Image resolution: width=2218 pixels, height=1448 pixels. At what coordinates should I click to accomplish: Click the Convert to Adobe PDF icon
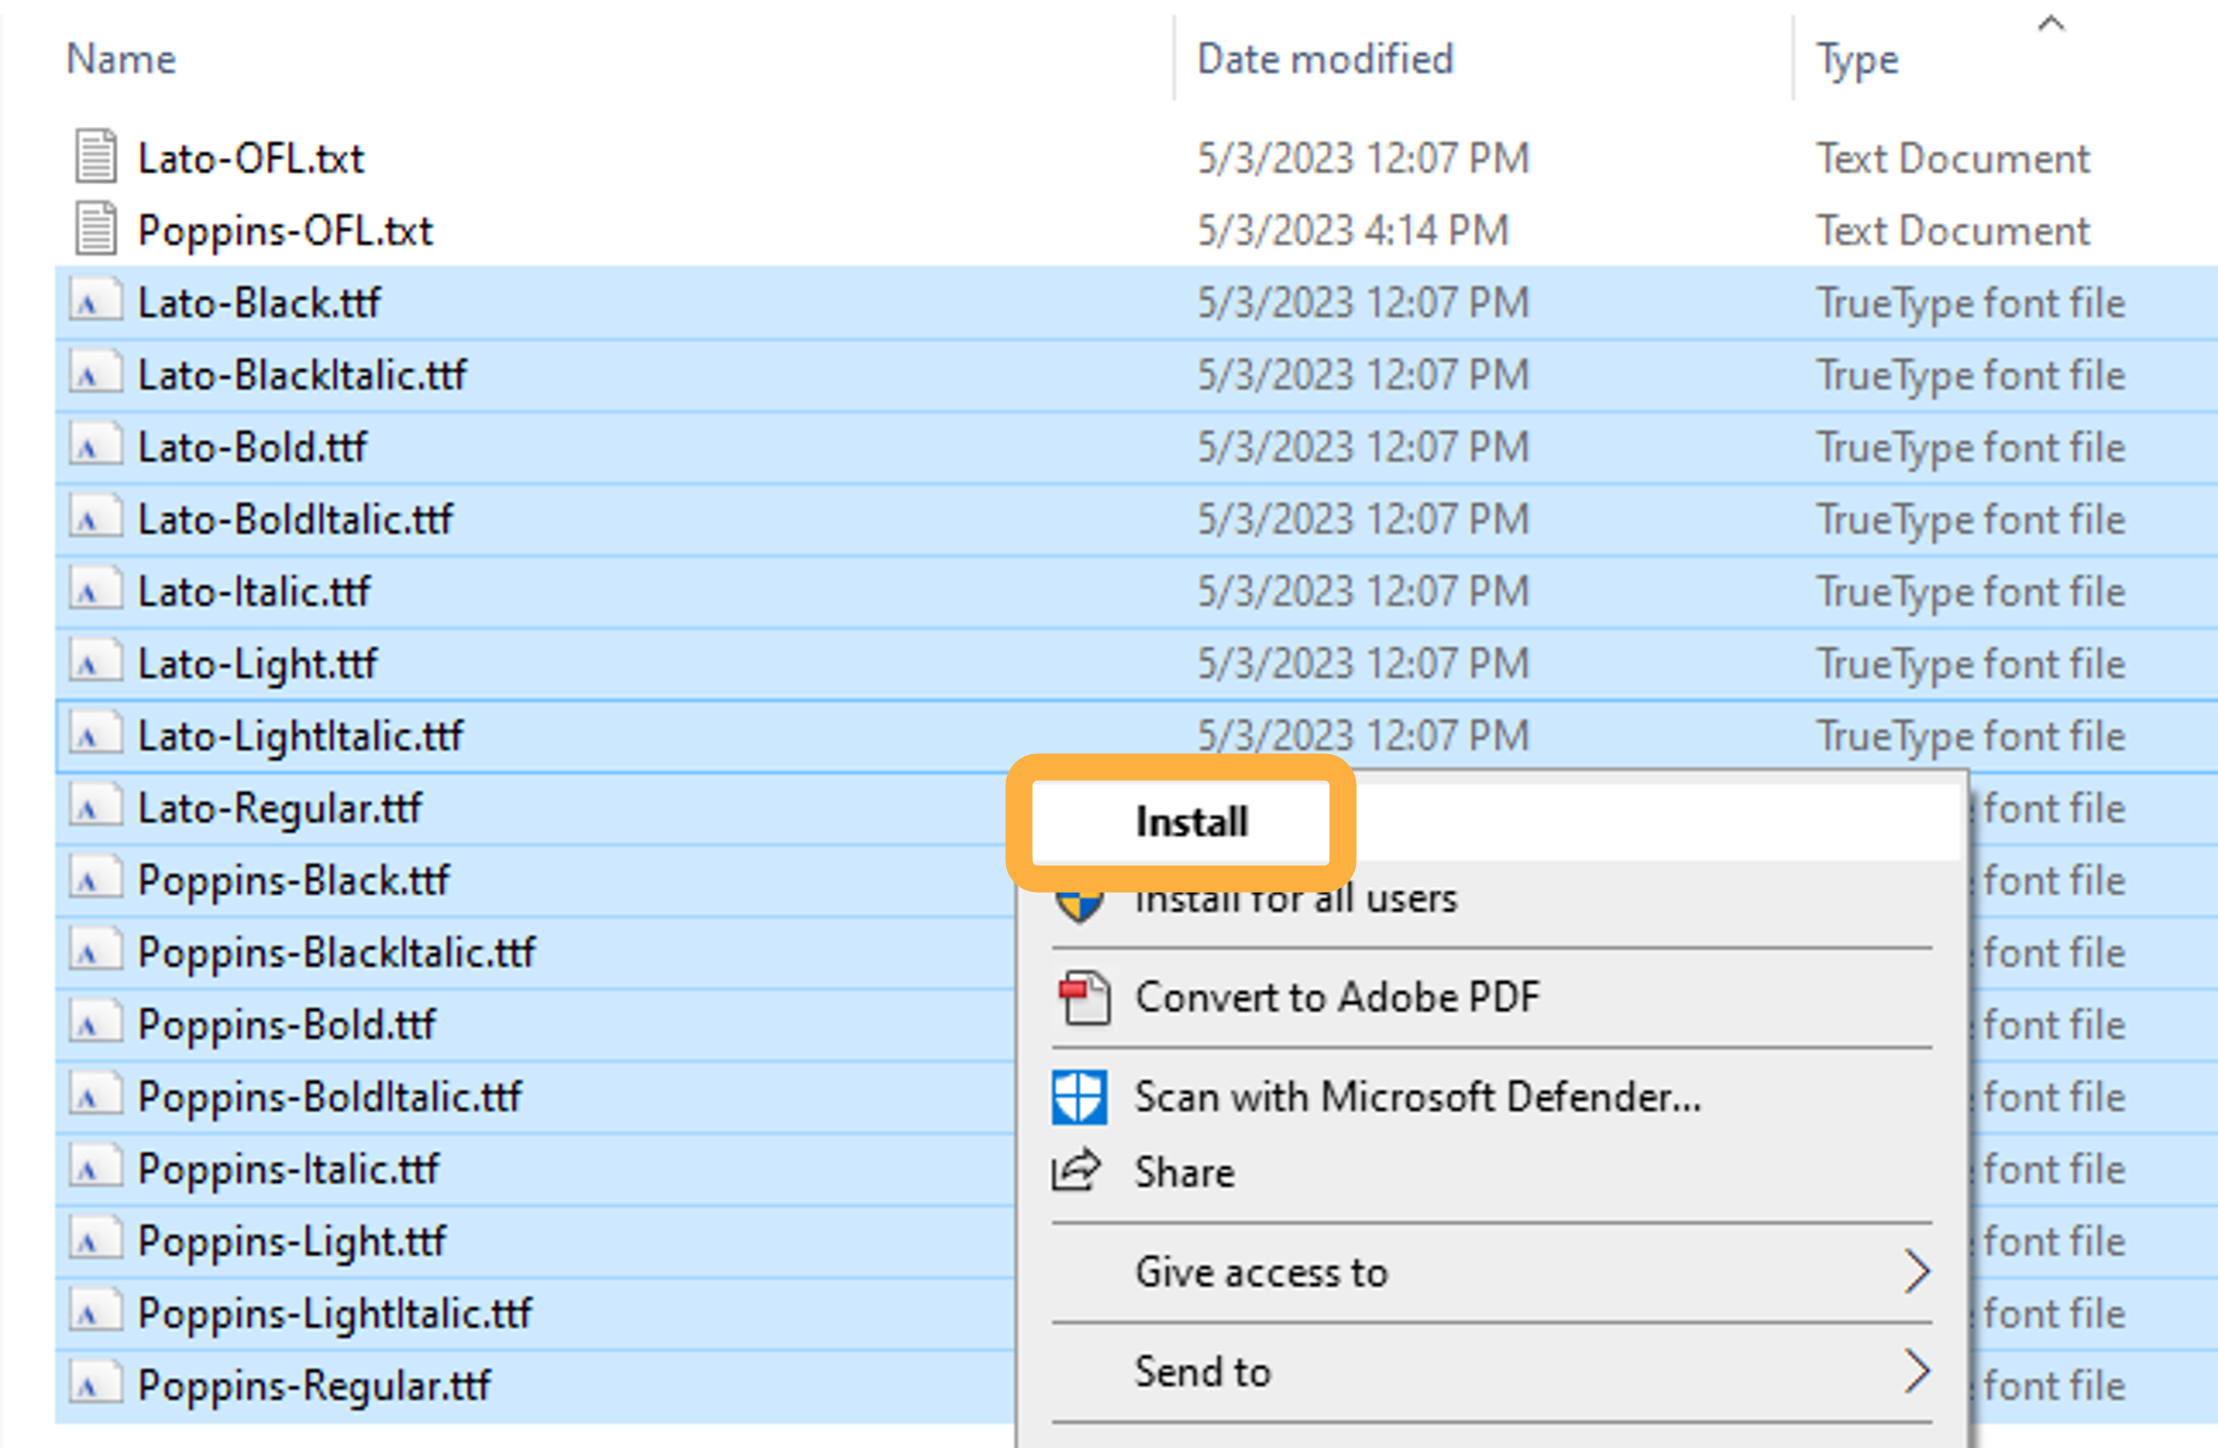[1083, 997]
